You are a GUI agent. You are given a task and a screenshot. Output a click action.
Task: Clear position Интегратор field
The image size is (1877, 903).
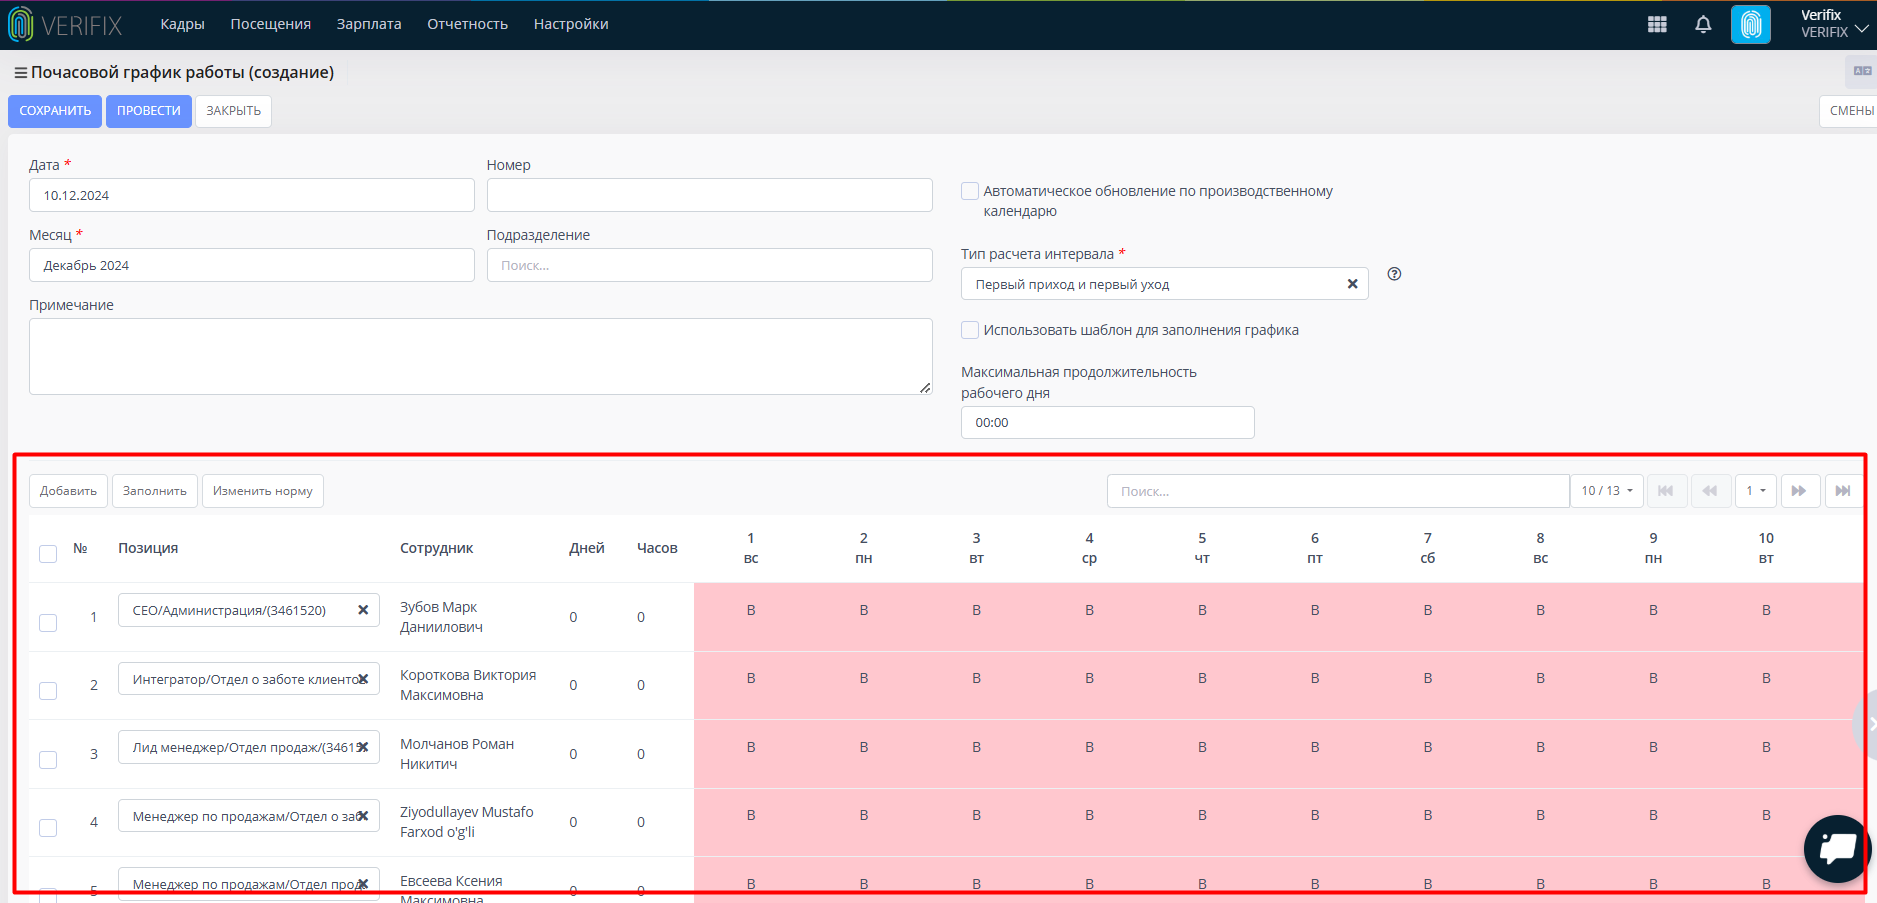click(363, 679)
